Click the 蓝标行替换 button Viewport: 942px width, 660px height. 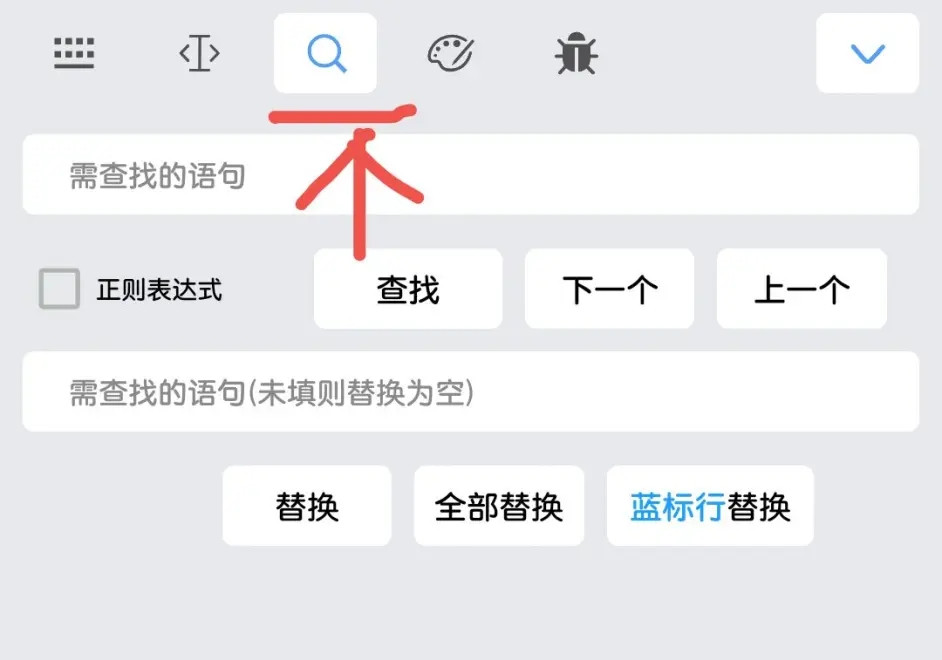pos(710,506)
